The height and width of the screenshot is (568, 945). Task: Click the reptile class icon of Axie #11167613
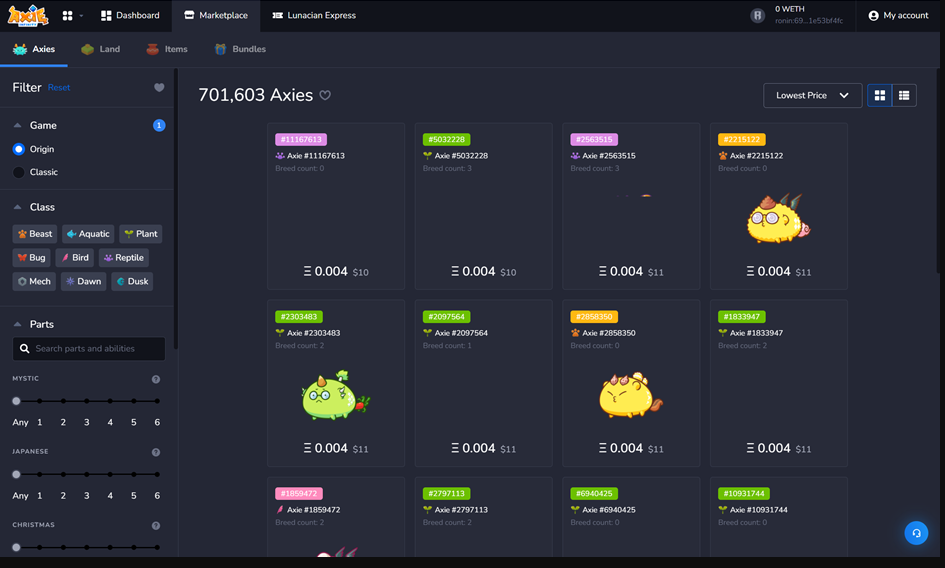(x=280, y=156)
